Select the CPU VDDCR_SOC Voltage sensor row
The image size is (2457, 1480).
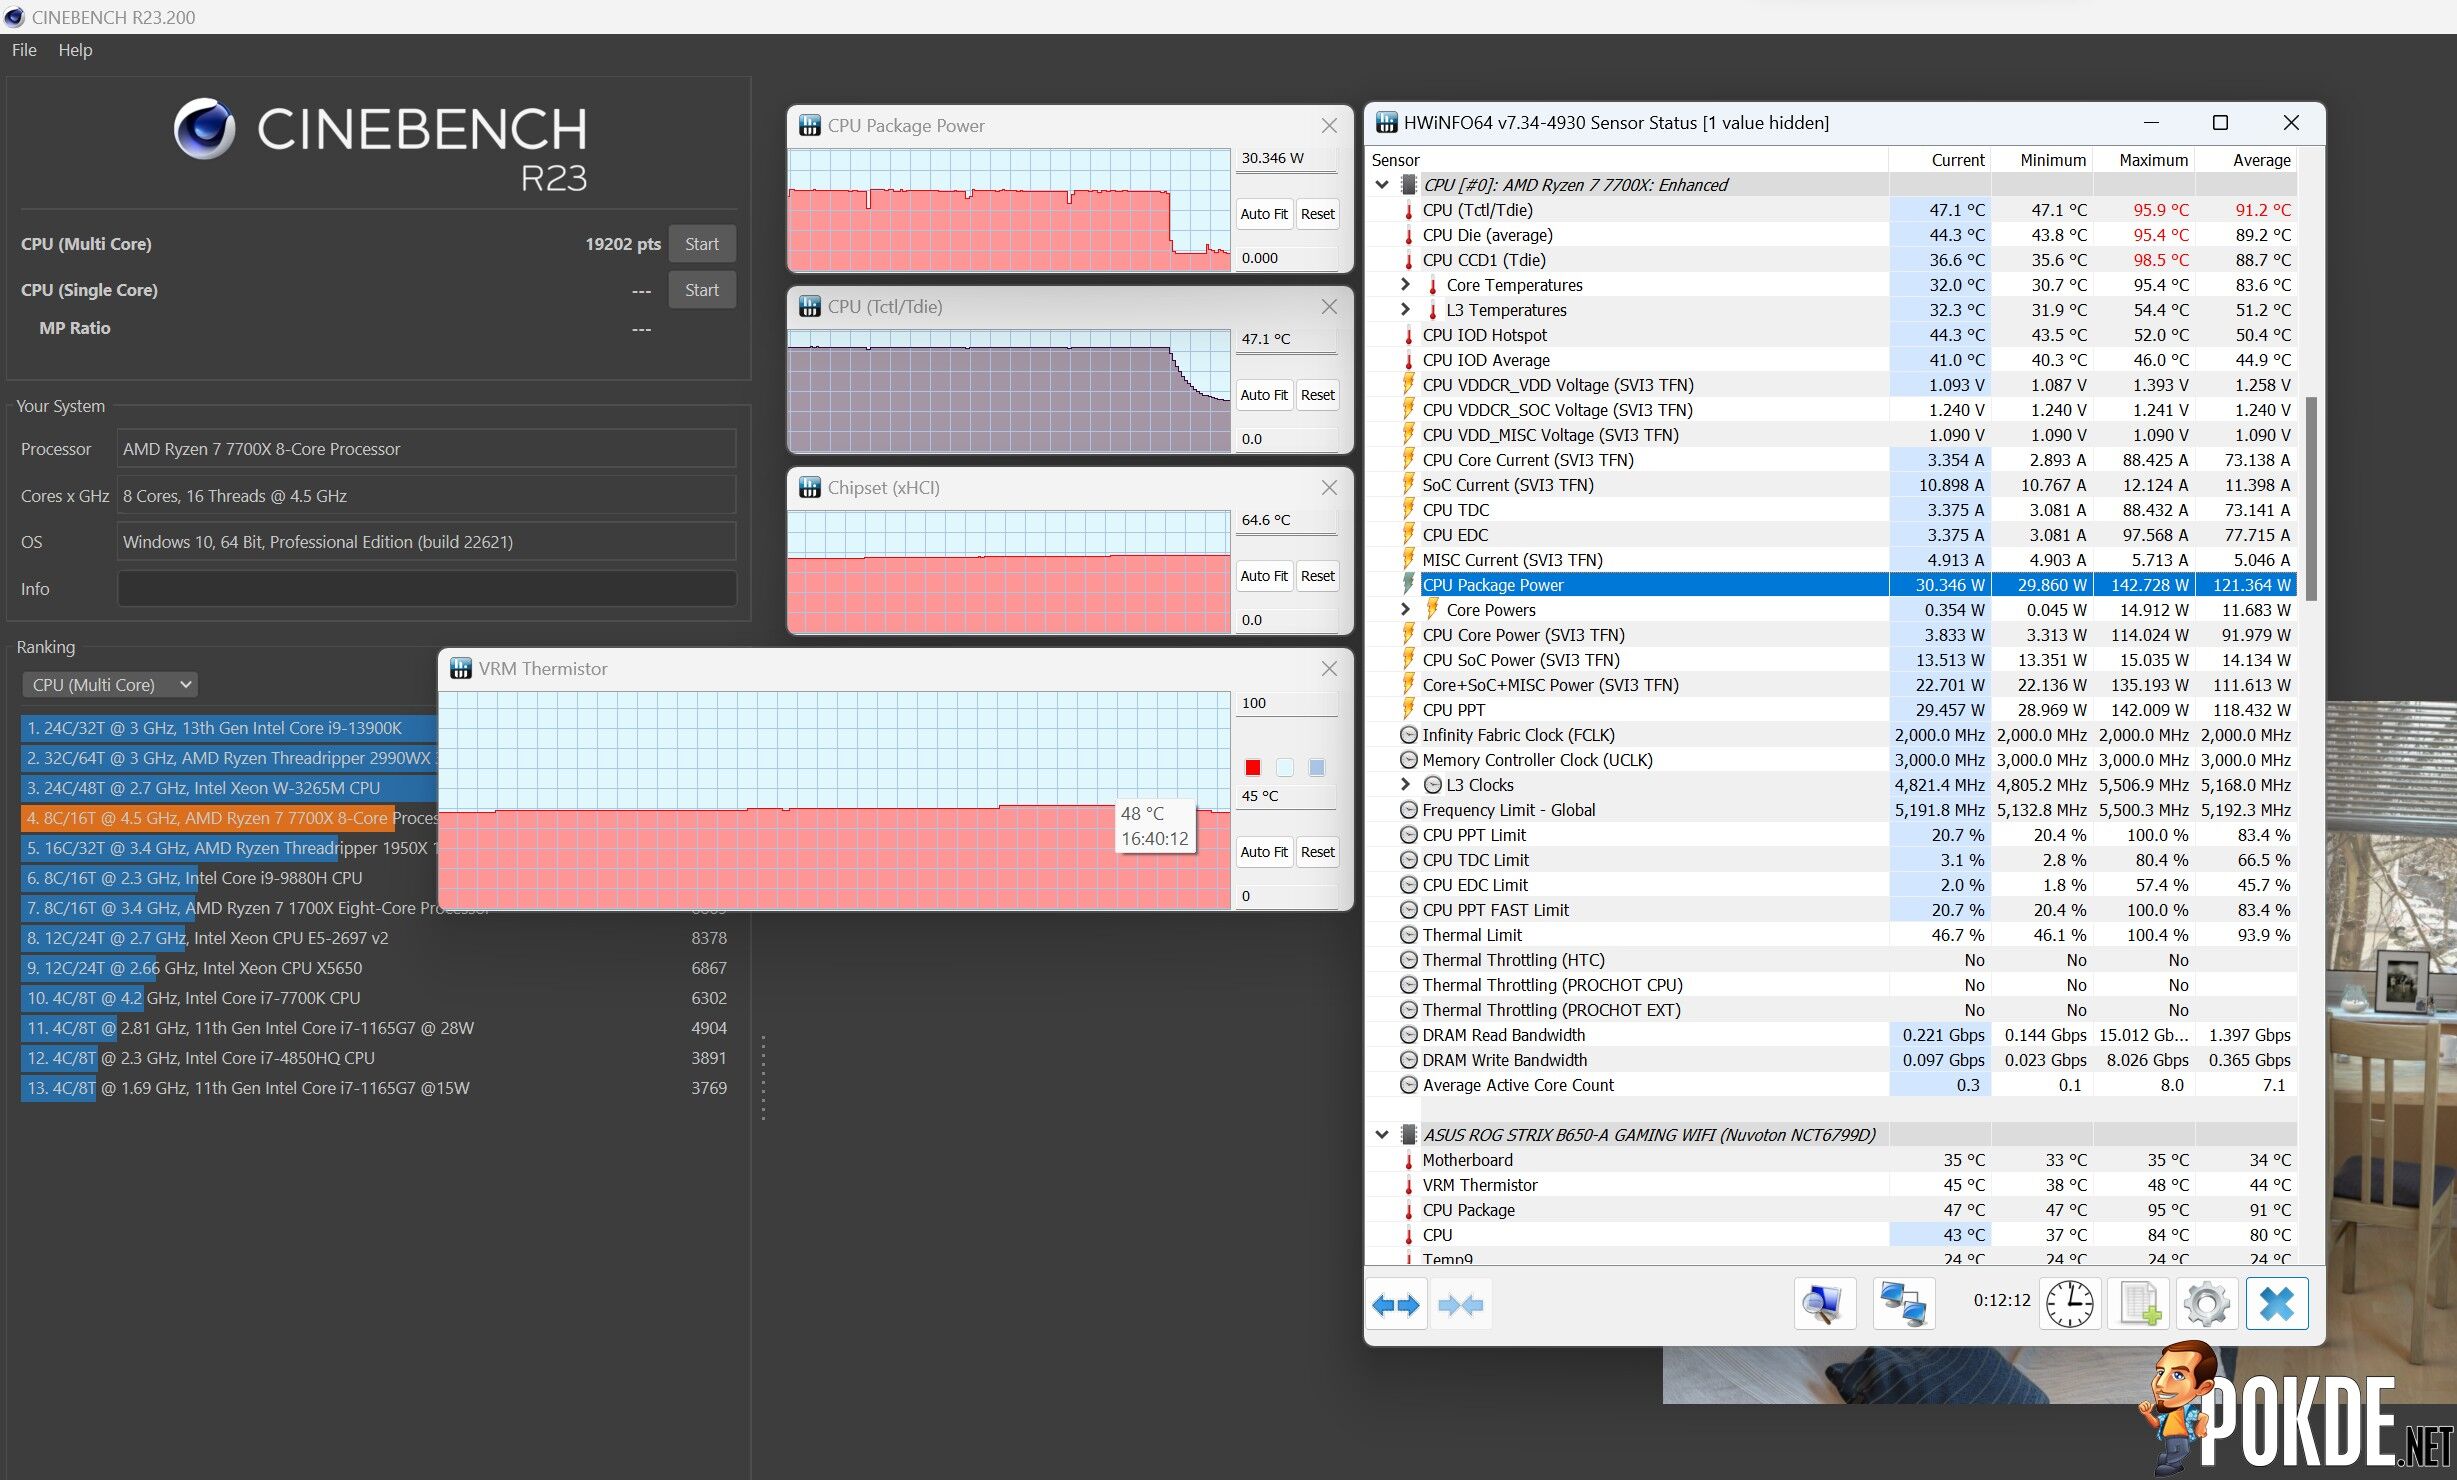1831,410
